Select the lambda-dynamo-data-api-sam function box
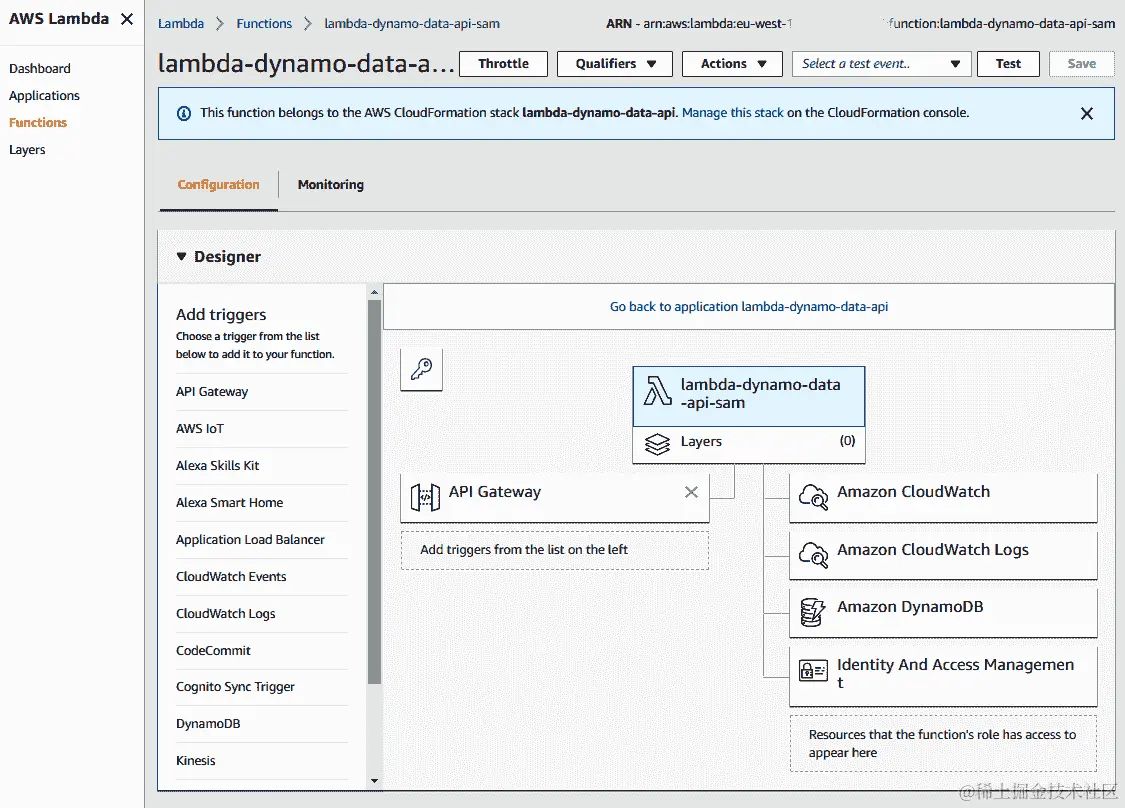Screen dimensions: 1125x808 point(748,396)
